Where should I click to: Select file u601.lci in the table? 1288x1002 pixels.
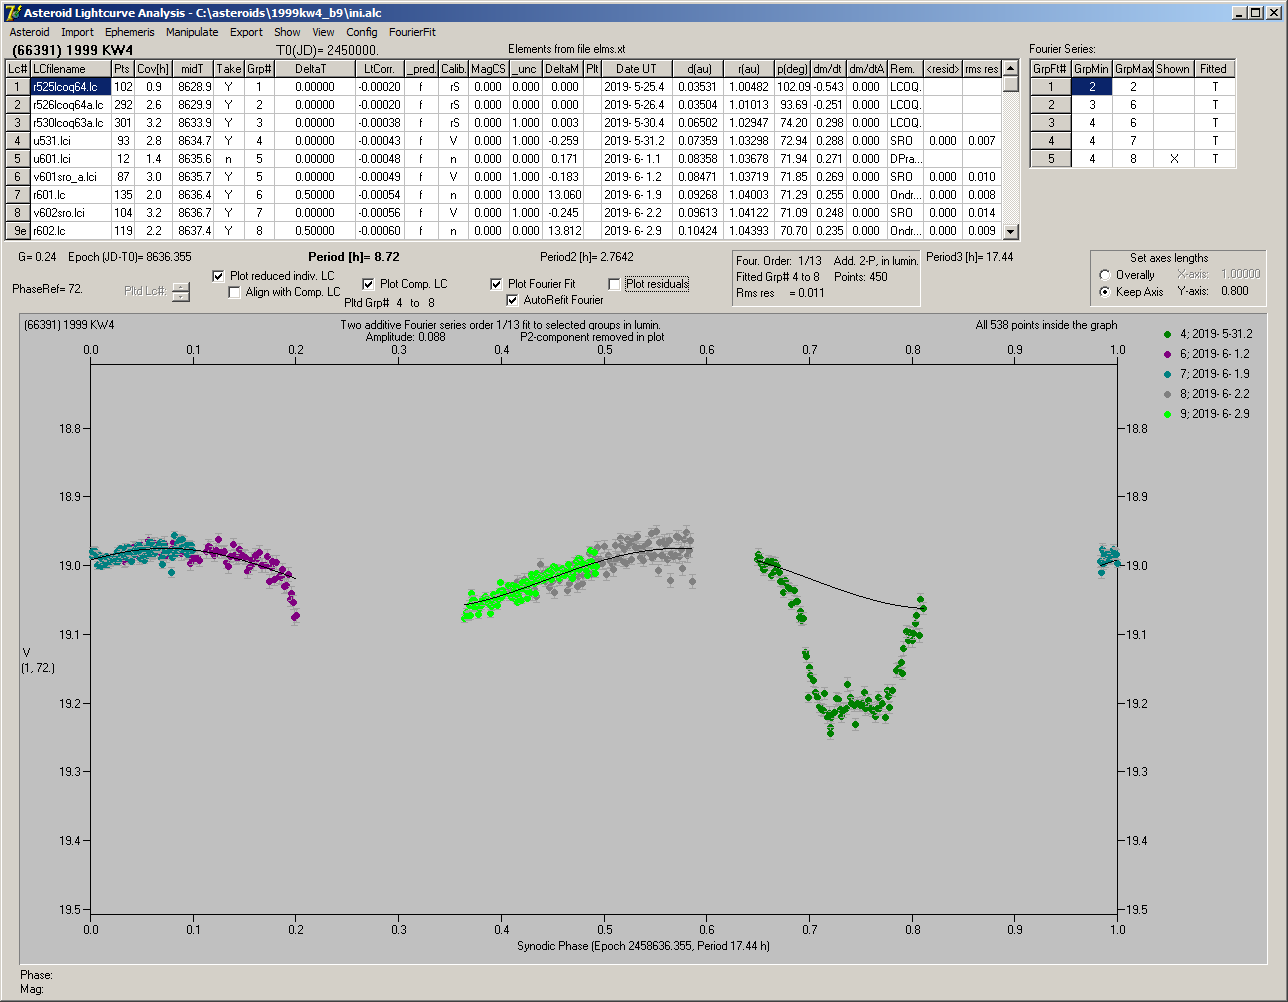tap(70, 159)
